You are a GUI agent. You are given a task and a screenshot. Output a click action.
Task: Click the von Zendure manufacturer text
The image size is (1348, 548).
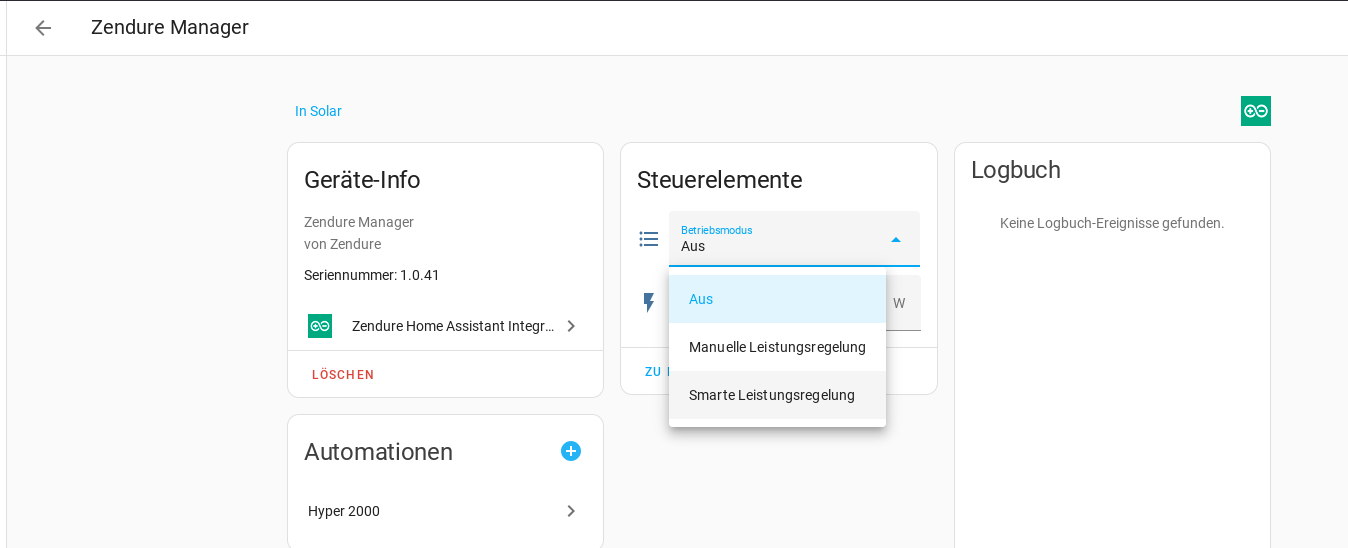coord(342,244)
